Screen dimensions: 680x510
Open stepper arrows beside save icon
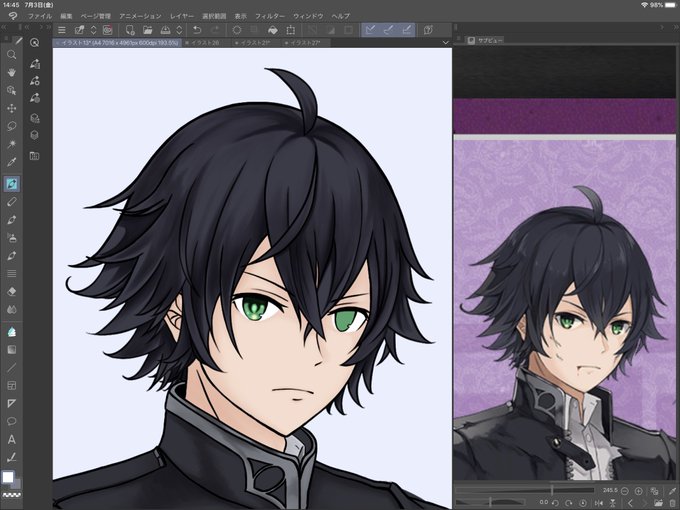(x=179, y=30)
